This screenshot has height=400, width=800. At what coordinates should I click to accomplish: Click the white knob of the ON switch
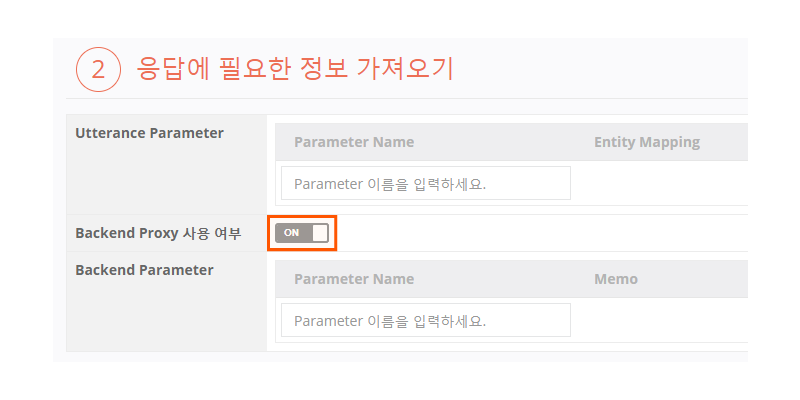pos(319,233)
